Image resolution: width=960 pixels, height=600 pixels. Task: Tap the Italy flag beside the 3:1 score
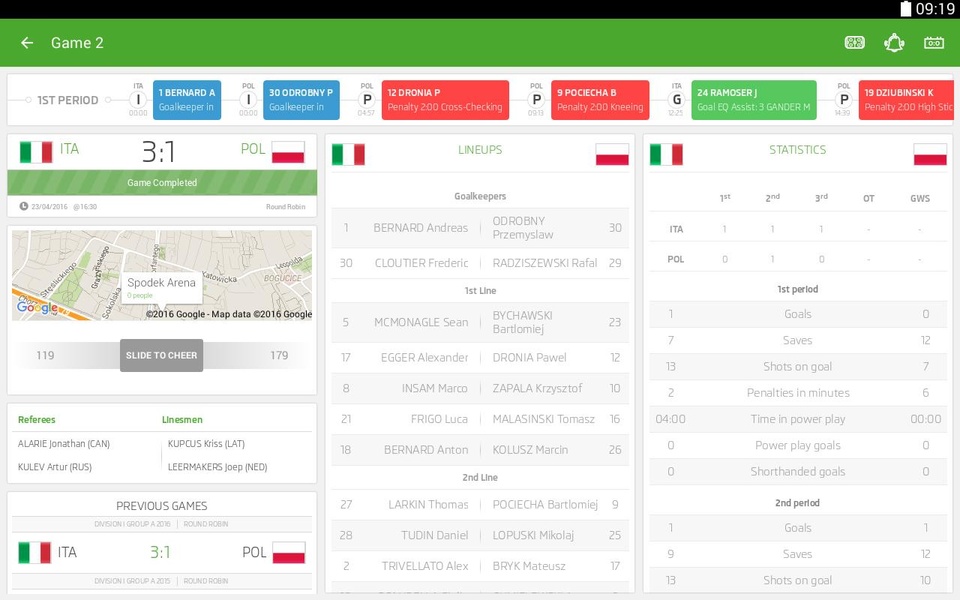click(x=36, y=152)
